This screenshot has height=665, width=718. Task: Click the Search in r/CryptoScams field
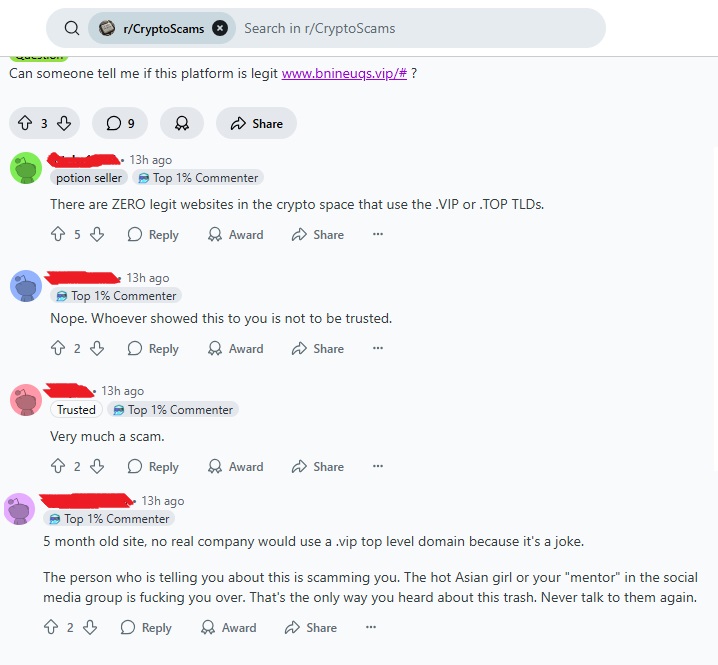coord(419,28)
